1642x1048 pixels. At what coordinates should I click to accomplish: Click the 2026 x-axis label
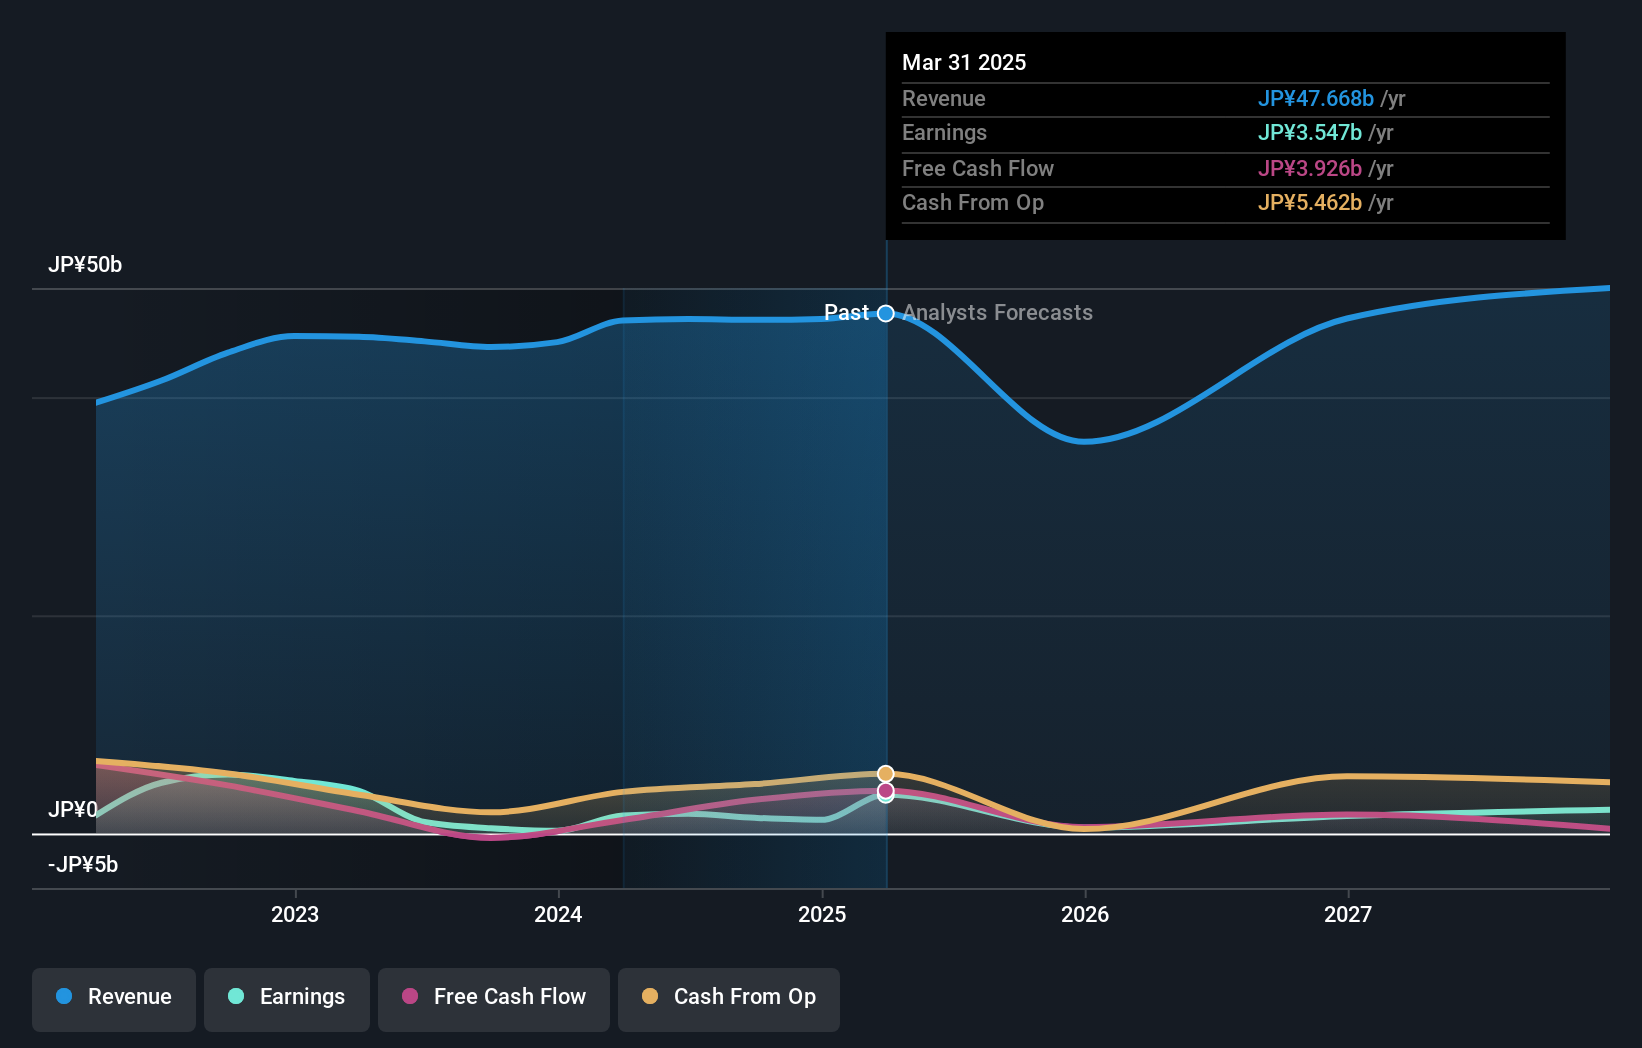(1085, 914)
